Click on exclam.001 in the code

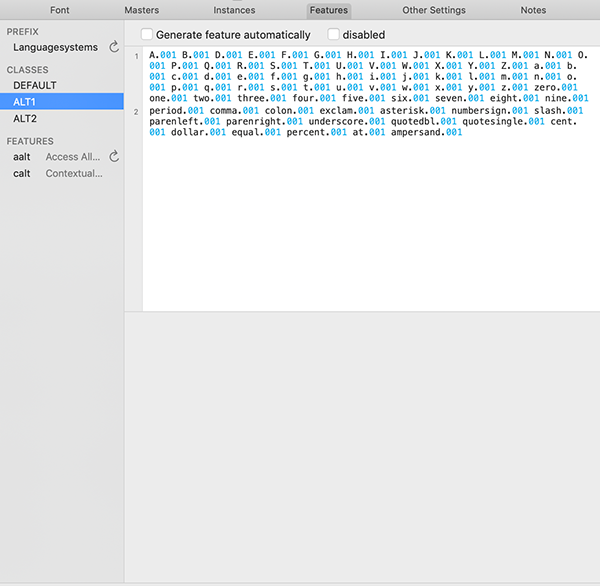click(x=347, y=111)
